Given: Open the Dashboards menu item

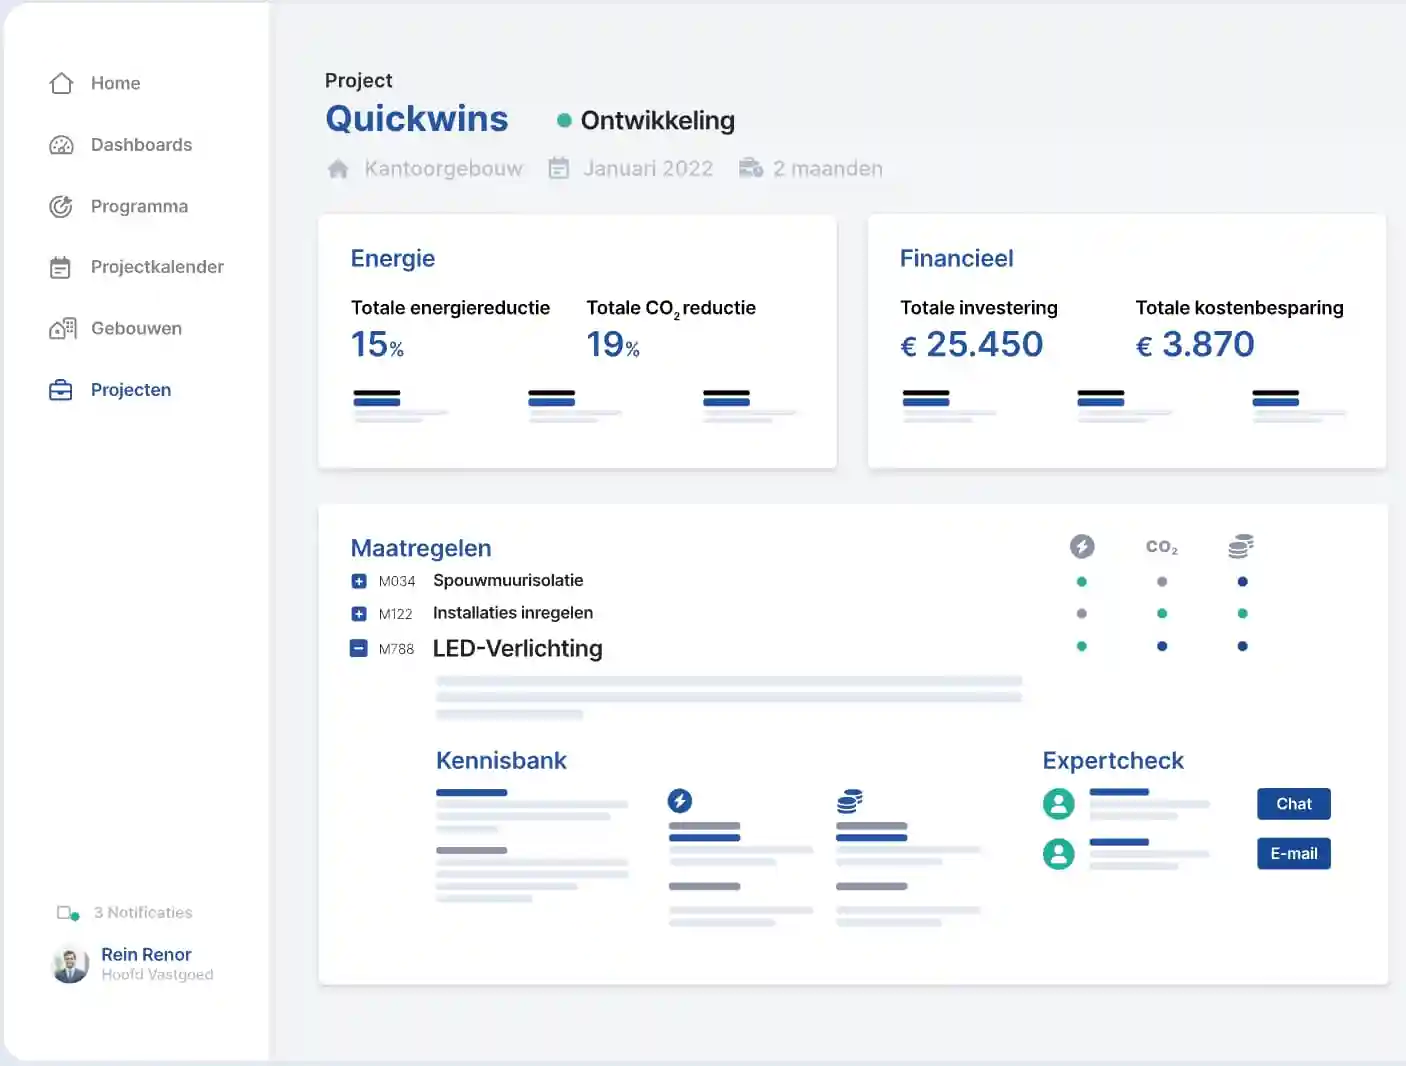Looking at the screenshot, I should (x=141, y=145).
